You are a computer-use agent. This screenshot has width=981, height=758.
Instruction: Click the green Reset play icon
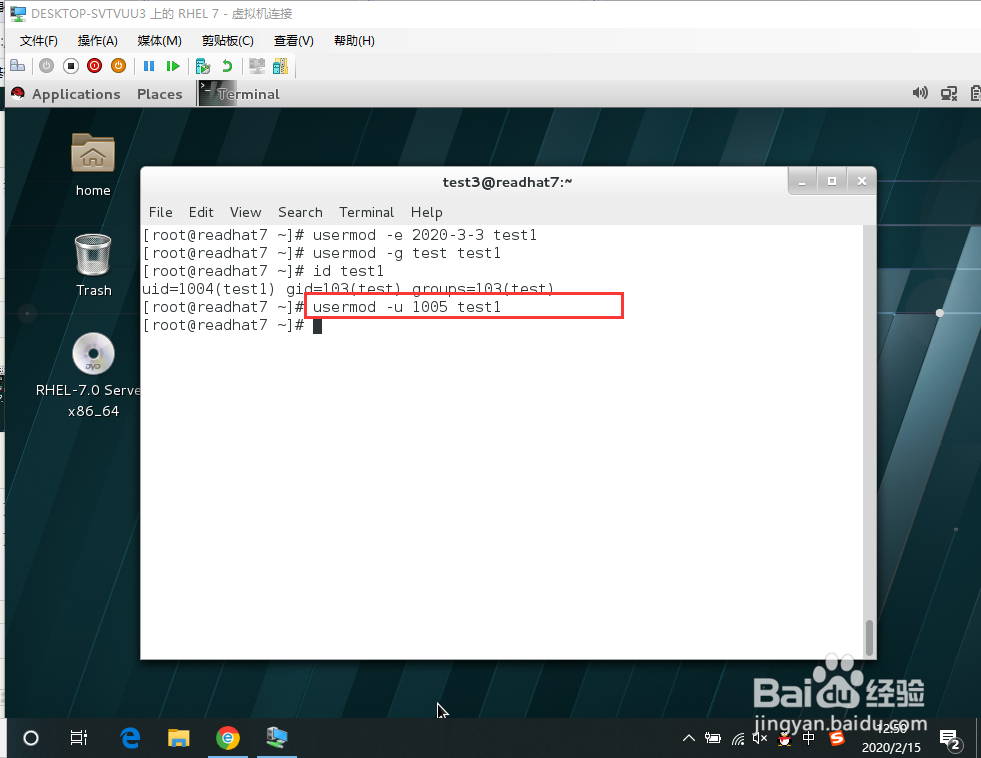173,66
